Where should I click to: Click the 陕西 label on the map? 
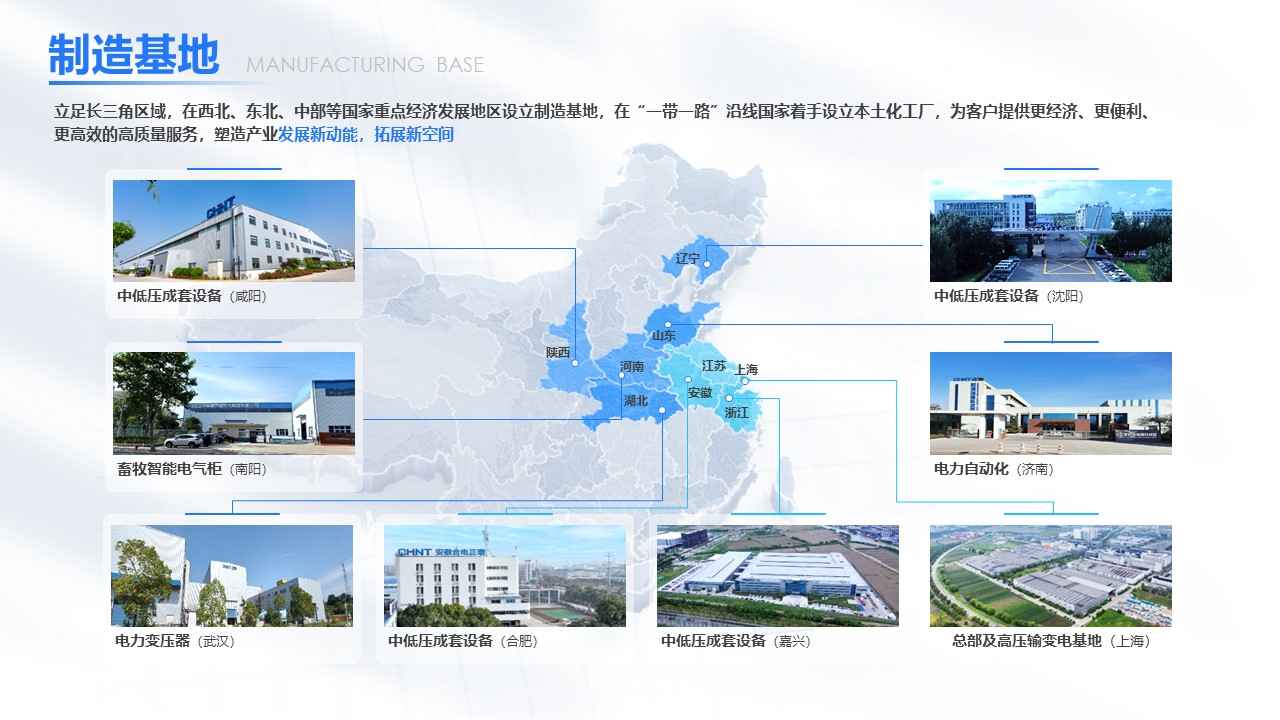point(558,353)
